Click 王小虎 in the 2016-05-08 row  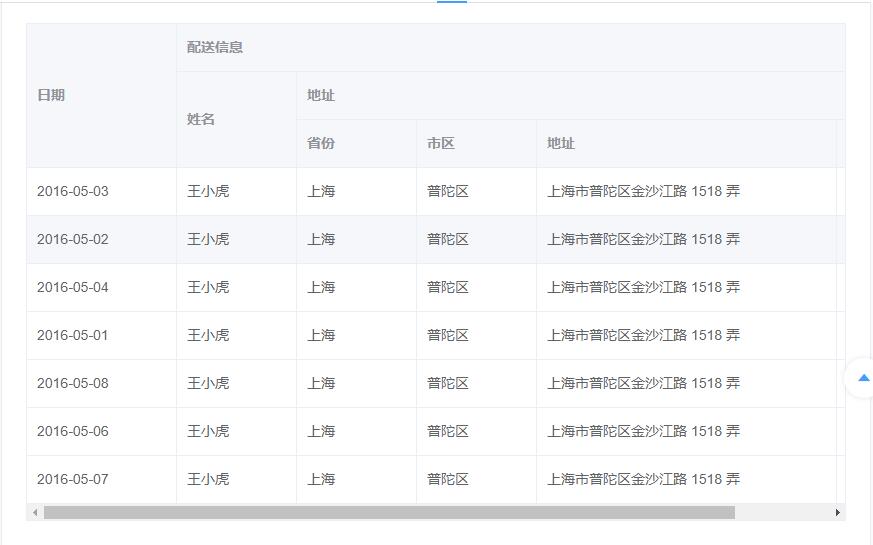[208, 383]
